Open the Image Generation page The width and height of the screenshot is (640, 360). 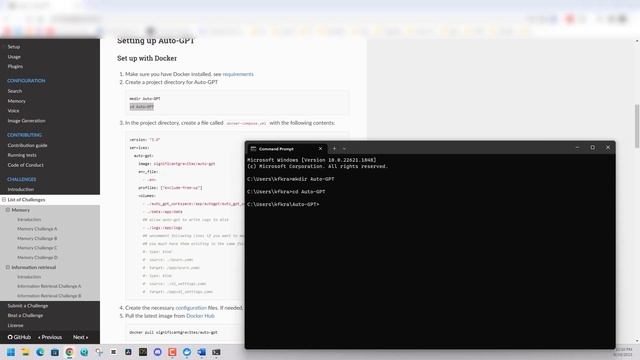pos(27,121)
